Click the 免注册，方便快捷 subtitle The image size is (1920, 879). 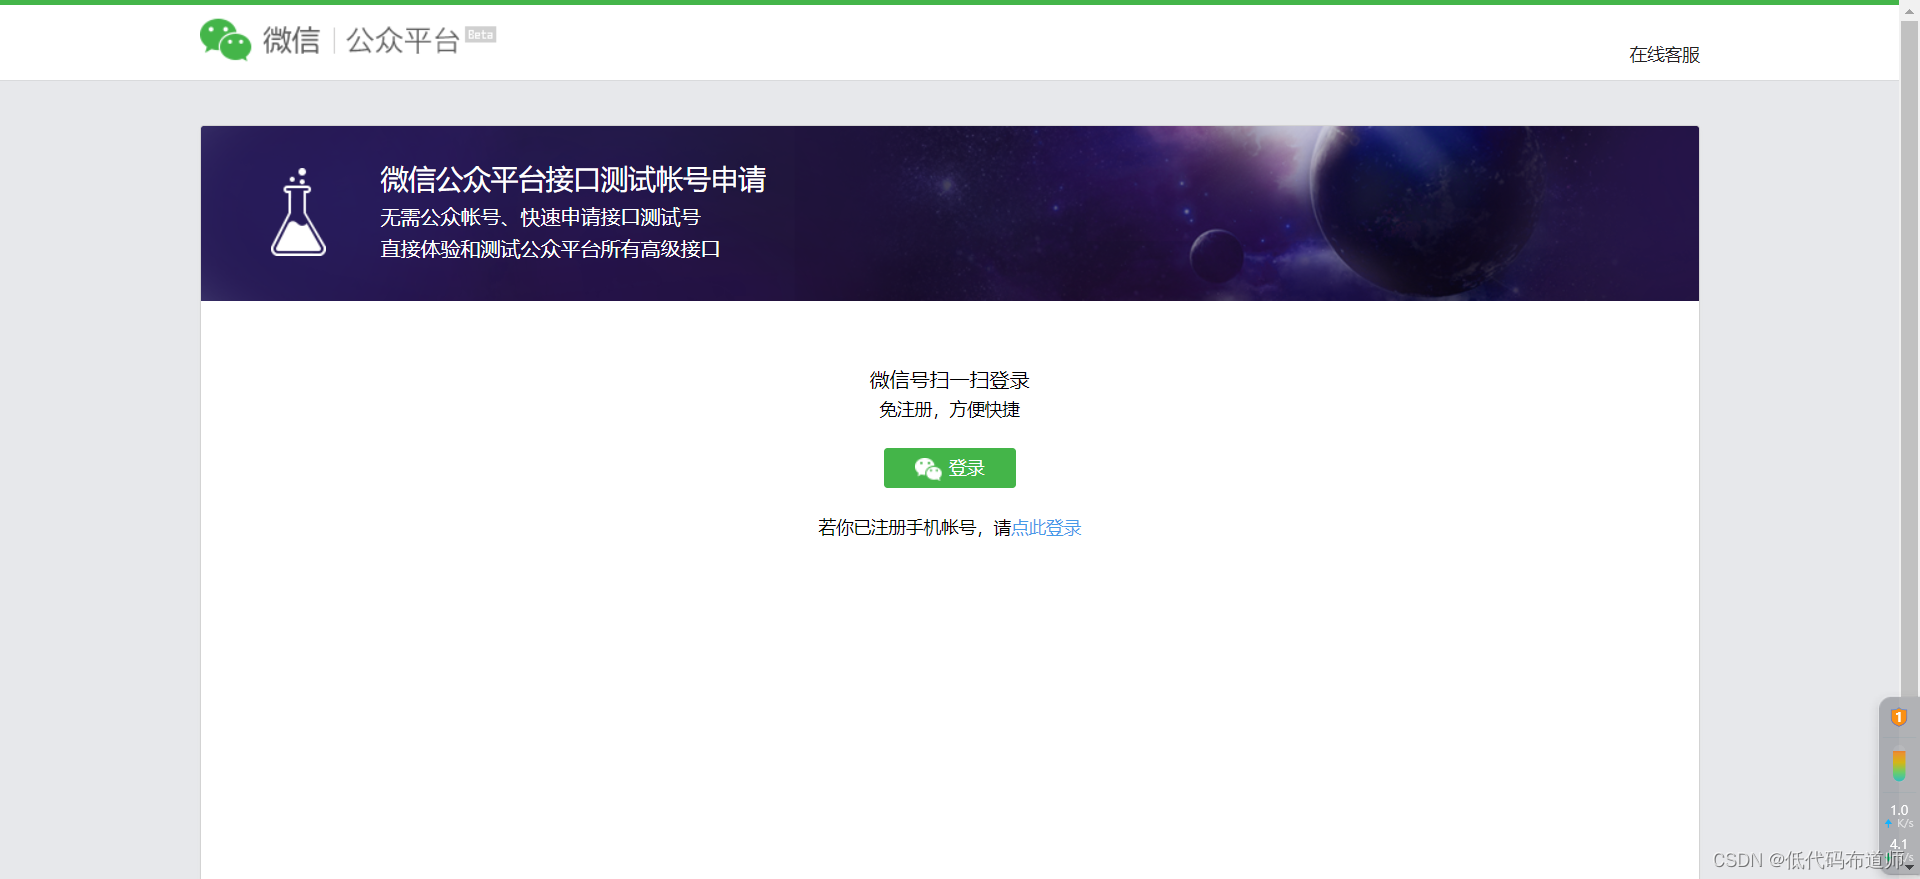coord(949,409)
